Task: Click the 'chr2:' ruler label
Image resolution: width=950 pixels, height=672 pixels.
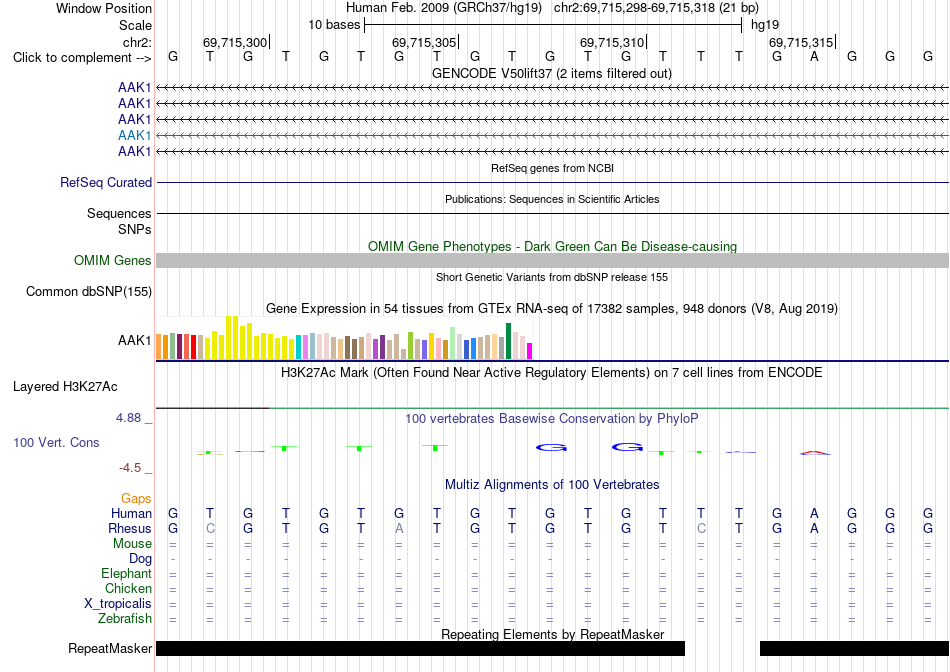Action: tap(137, 42)
